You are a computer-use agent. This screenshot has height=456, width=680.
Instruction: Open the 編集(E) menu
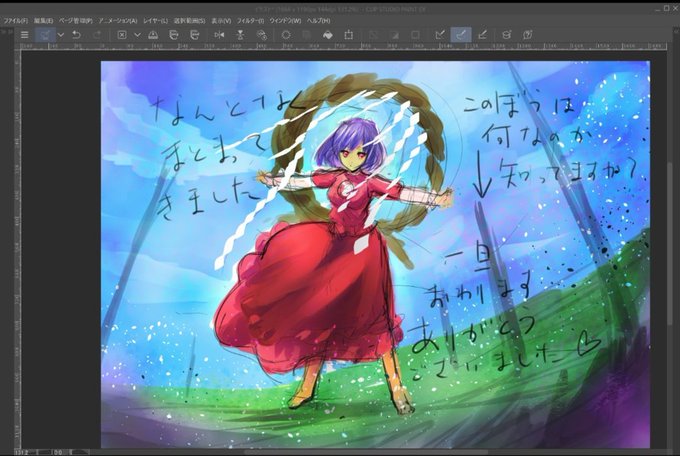[43, 20]
